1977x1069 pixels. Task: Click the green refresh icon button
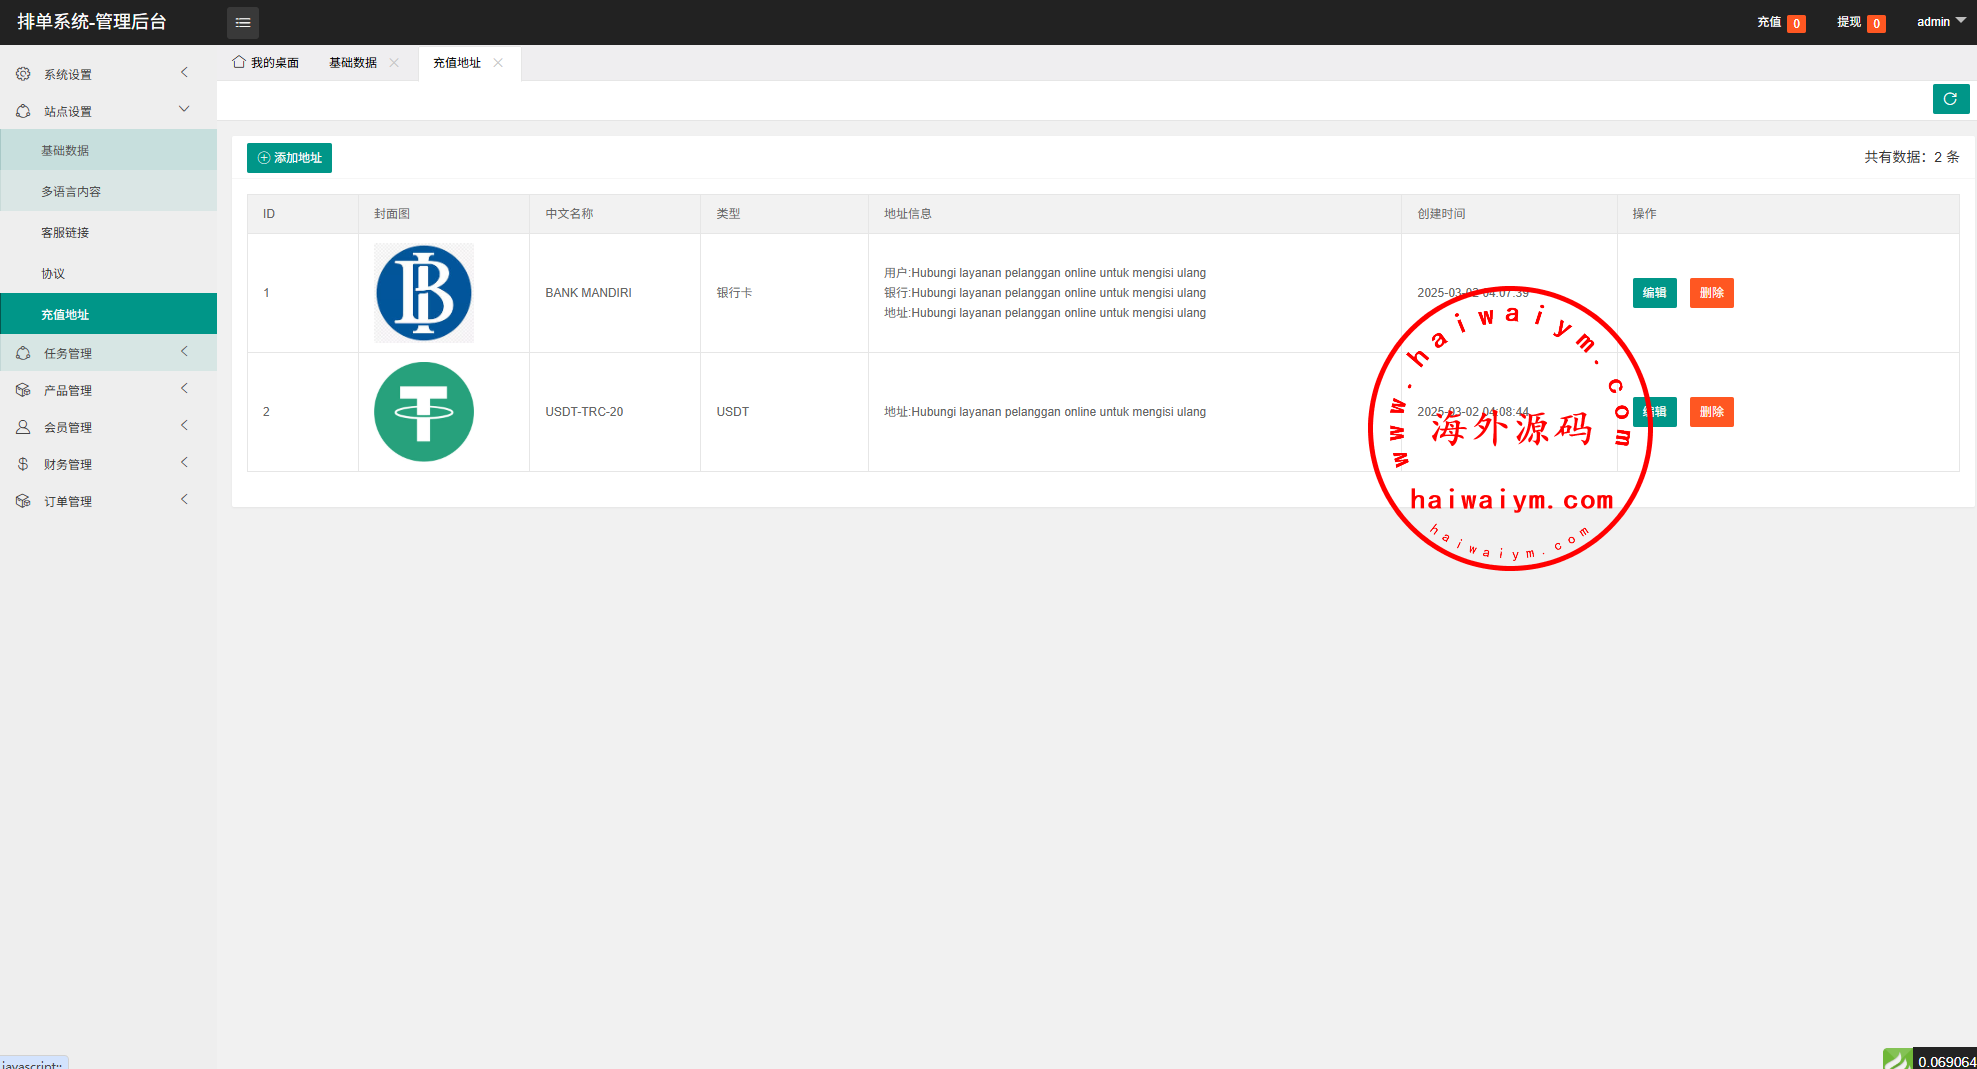[x=1950, y=99]
